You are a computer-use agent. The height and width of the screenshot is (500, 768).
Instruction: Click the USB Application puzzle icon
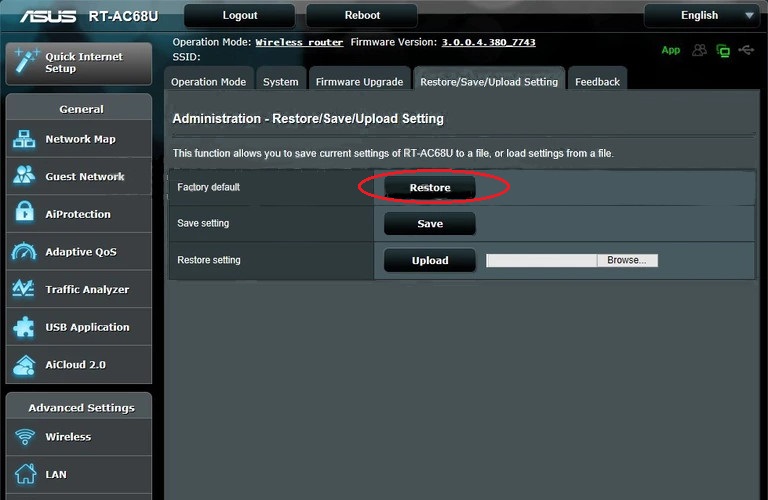24,327
